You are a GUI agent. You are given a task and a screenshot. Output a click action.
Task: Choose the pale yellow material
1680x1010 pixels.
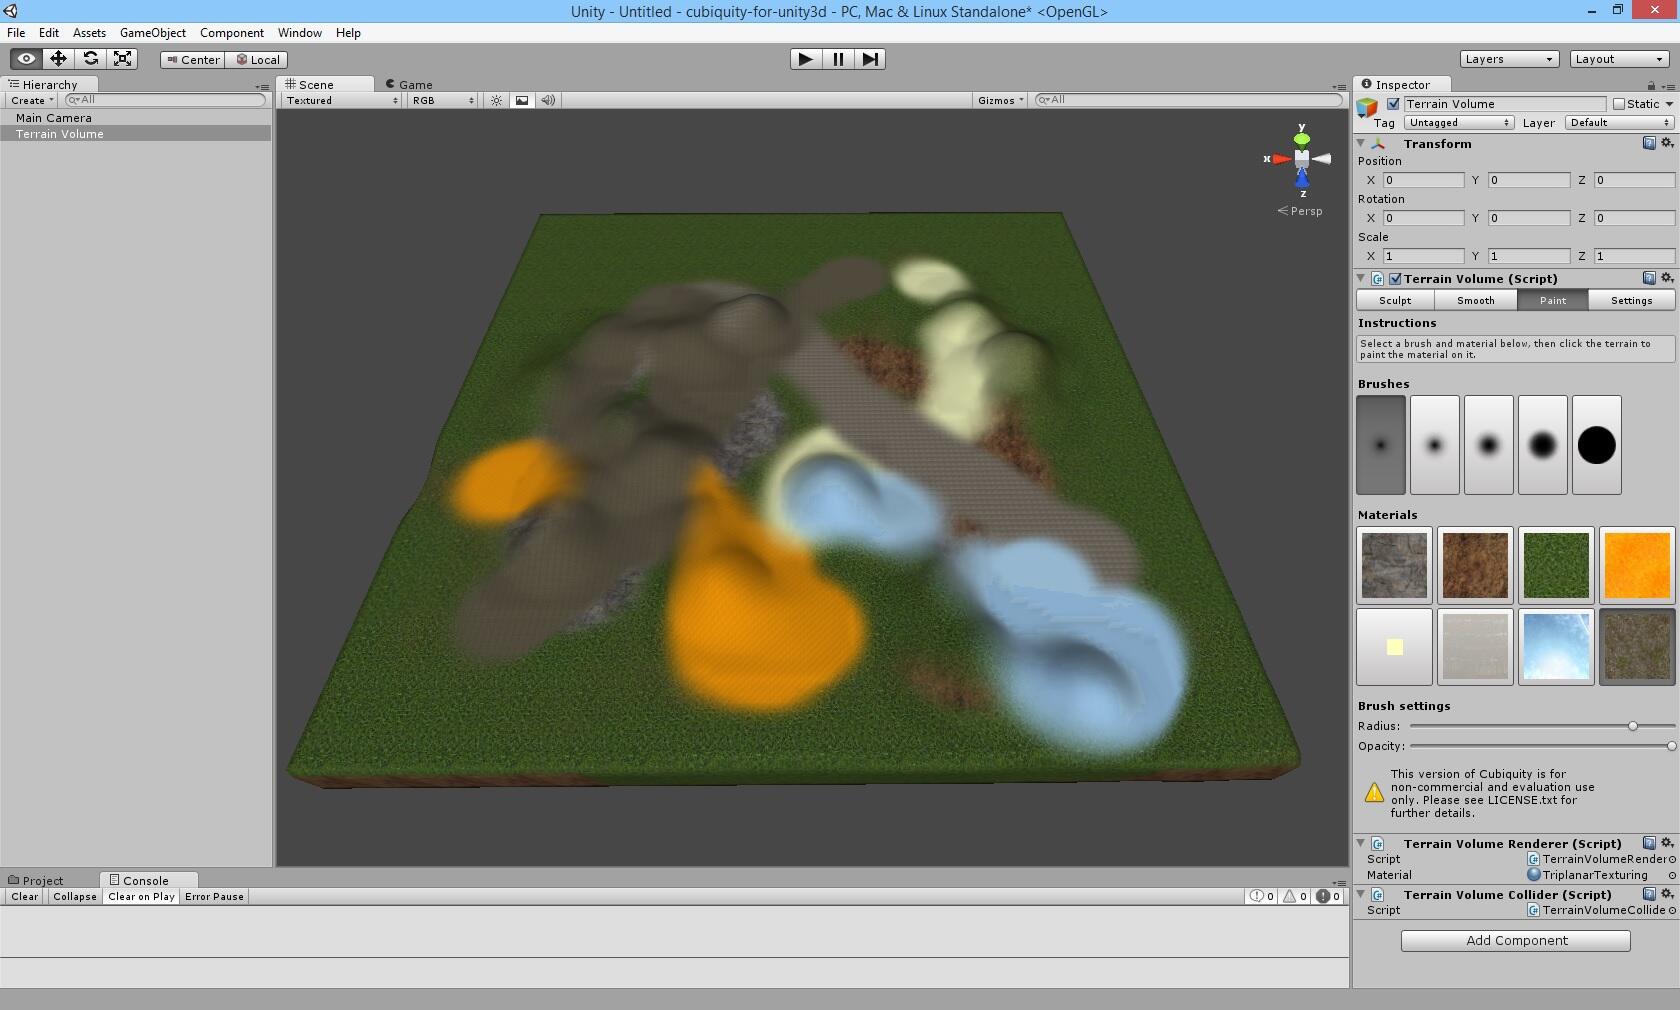pyautogui.click(x=1394, y=647)
